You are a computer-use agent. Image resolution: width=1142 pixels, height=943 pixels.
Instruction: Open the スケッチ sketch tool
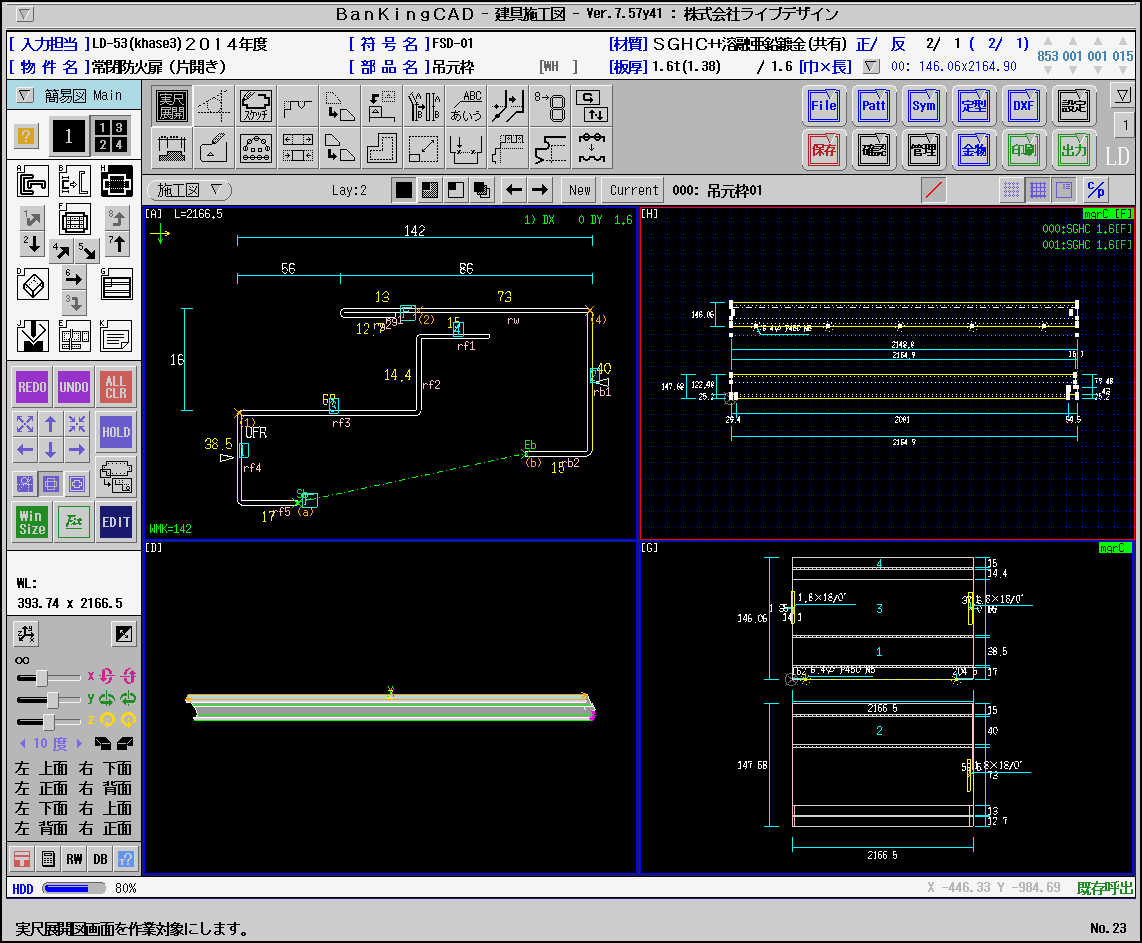256,106
